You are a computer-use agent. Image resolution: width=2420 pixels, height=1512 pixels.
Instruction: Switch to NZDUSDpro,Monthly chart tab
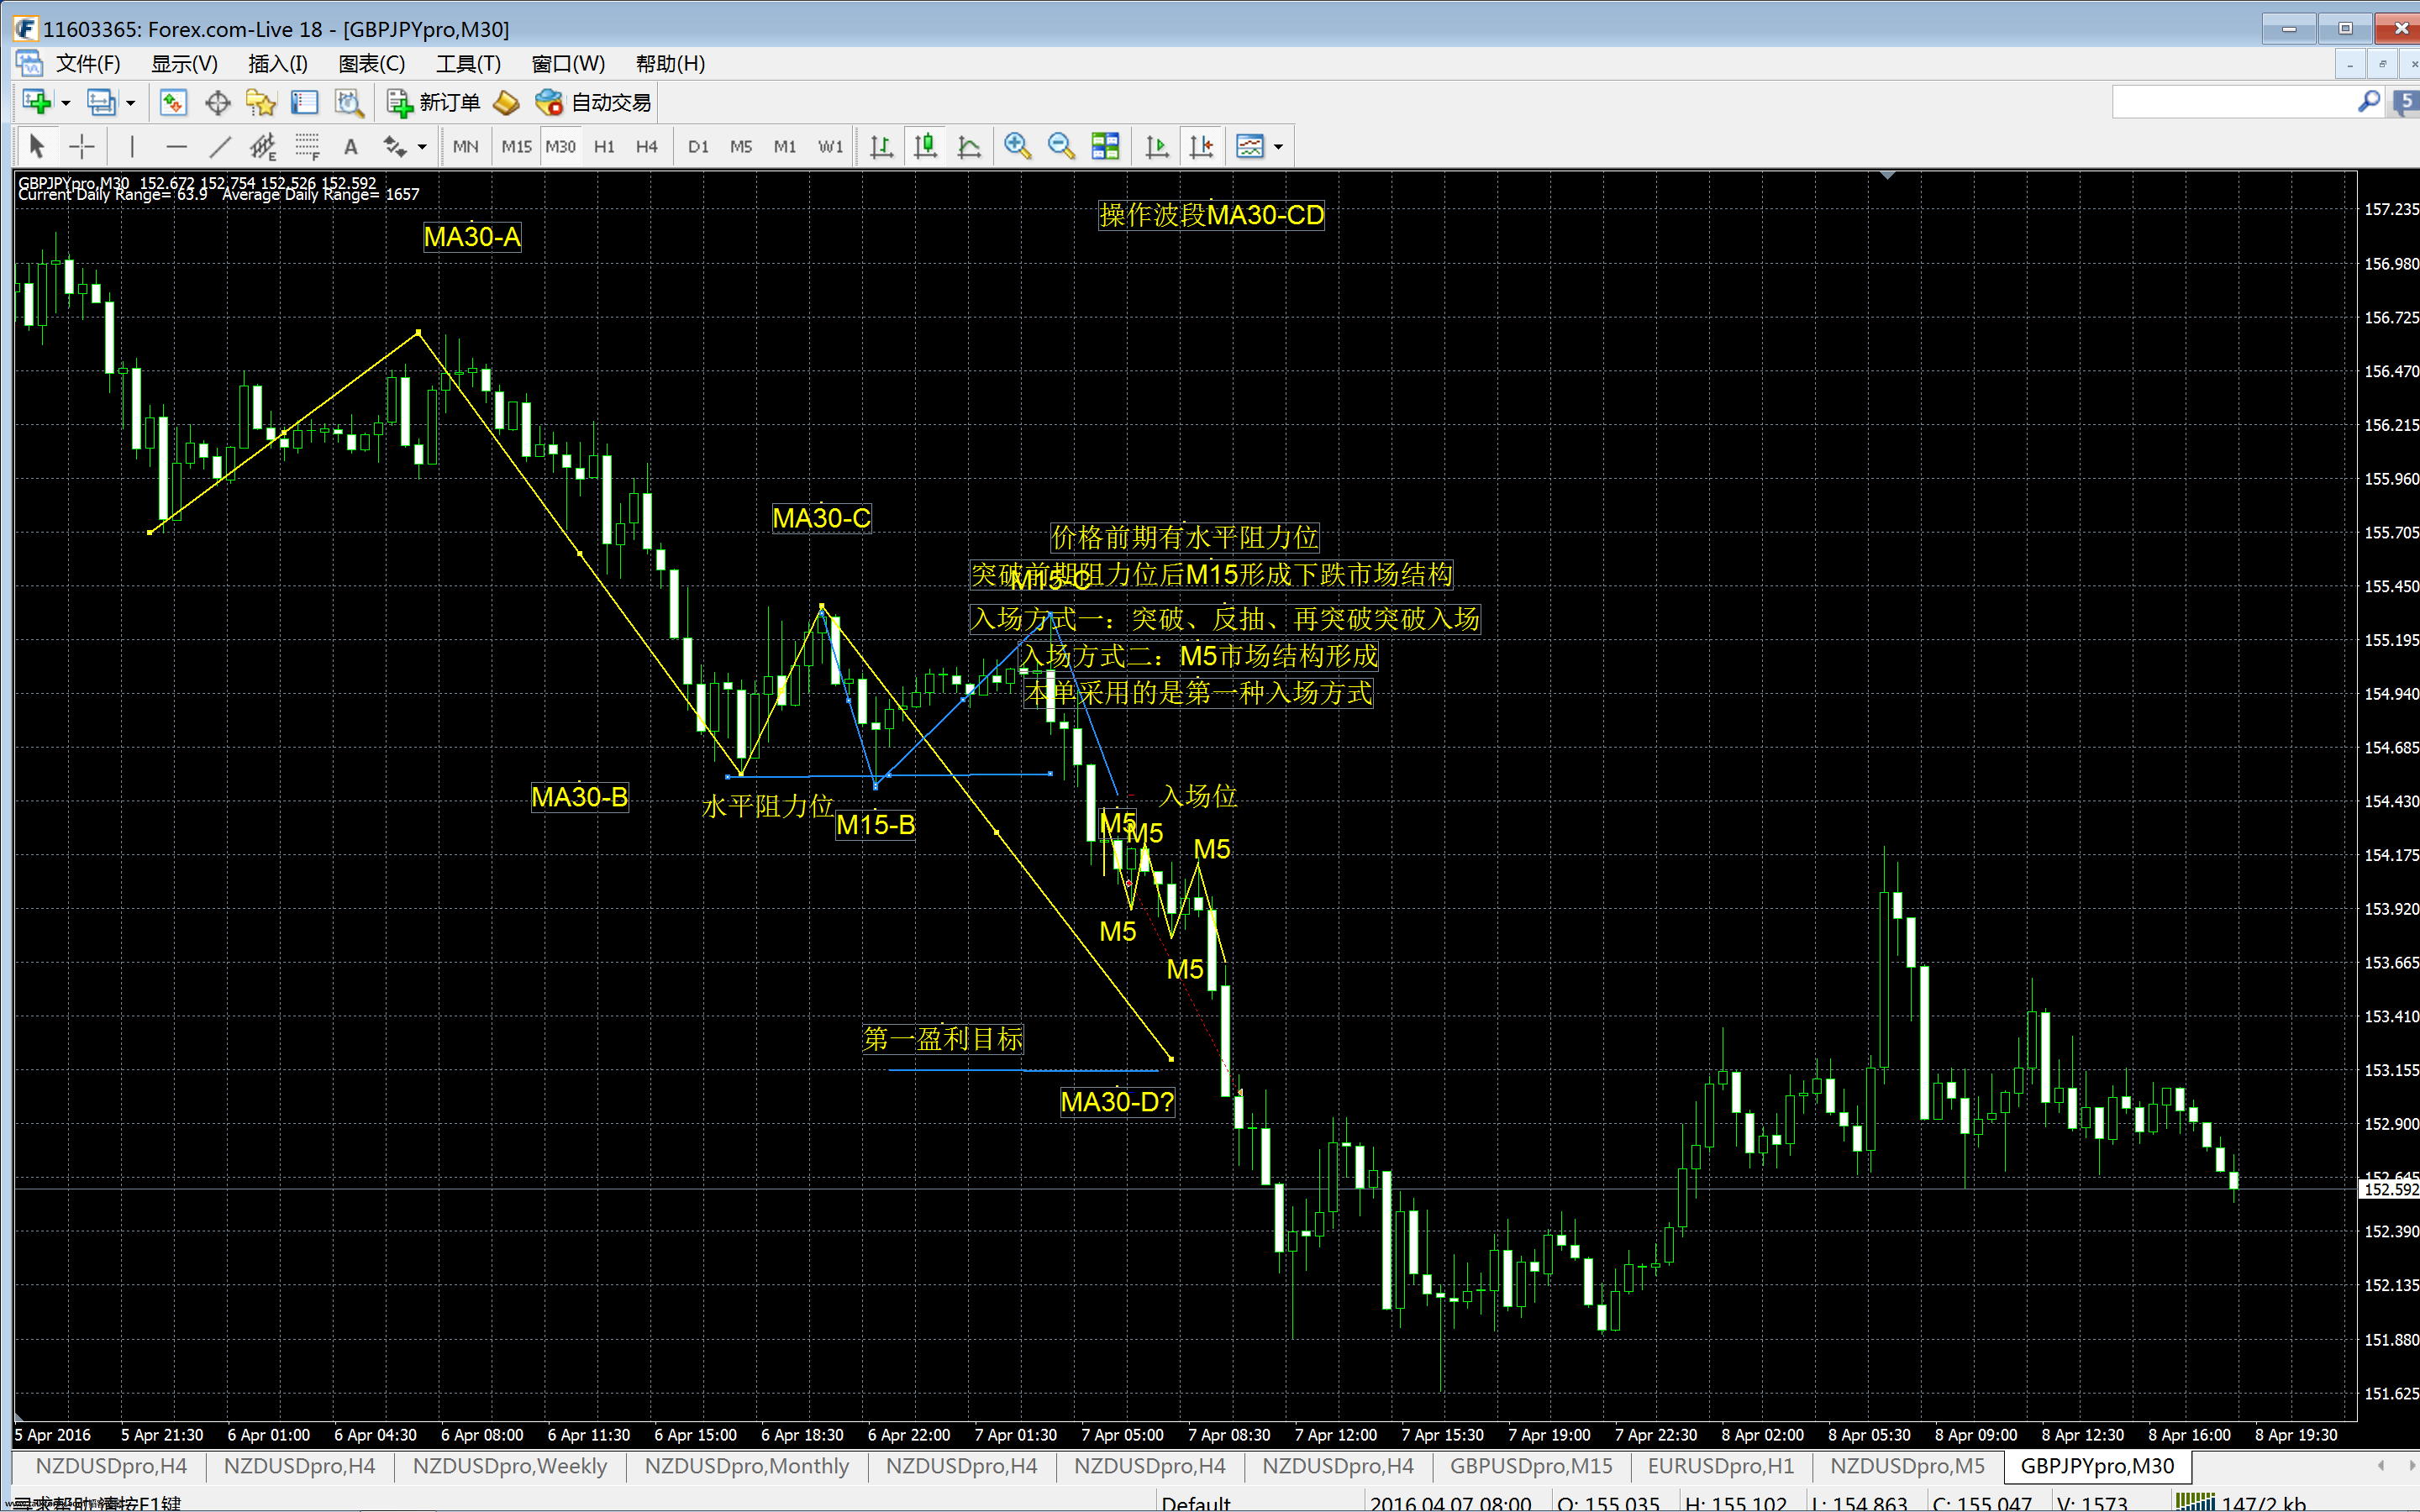click(747, 1466)
